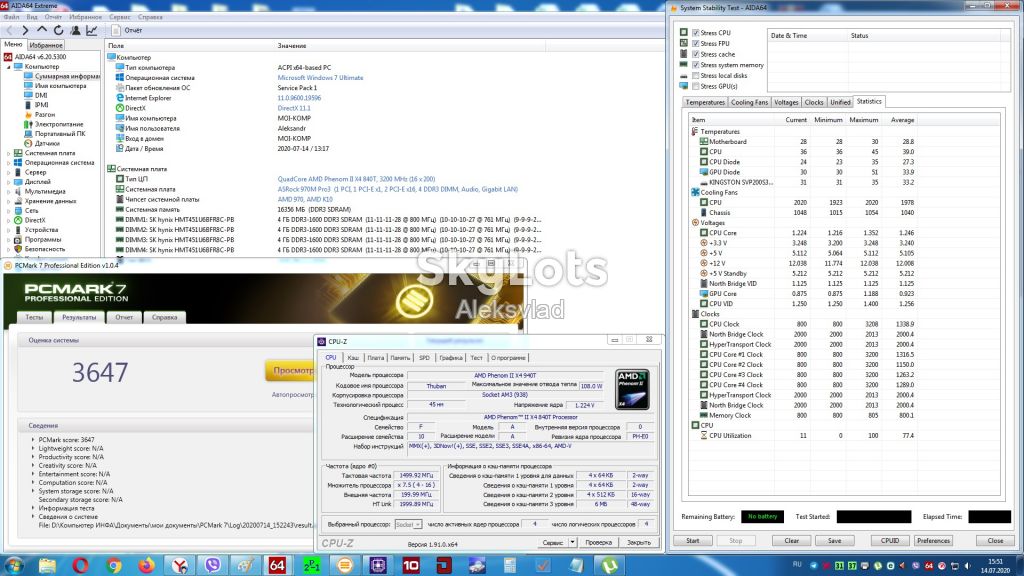Click the CPUID button
1024x576 pixels.
889,541
